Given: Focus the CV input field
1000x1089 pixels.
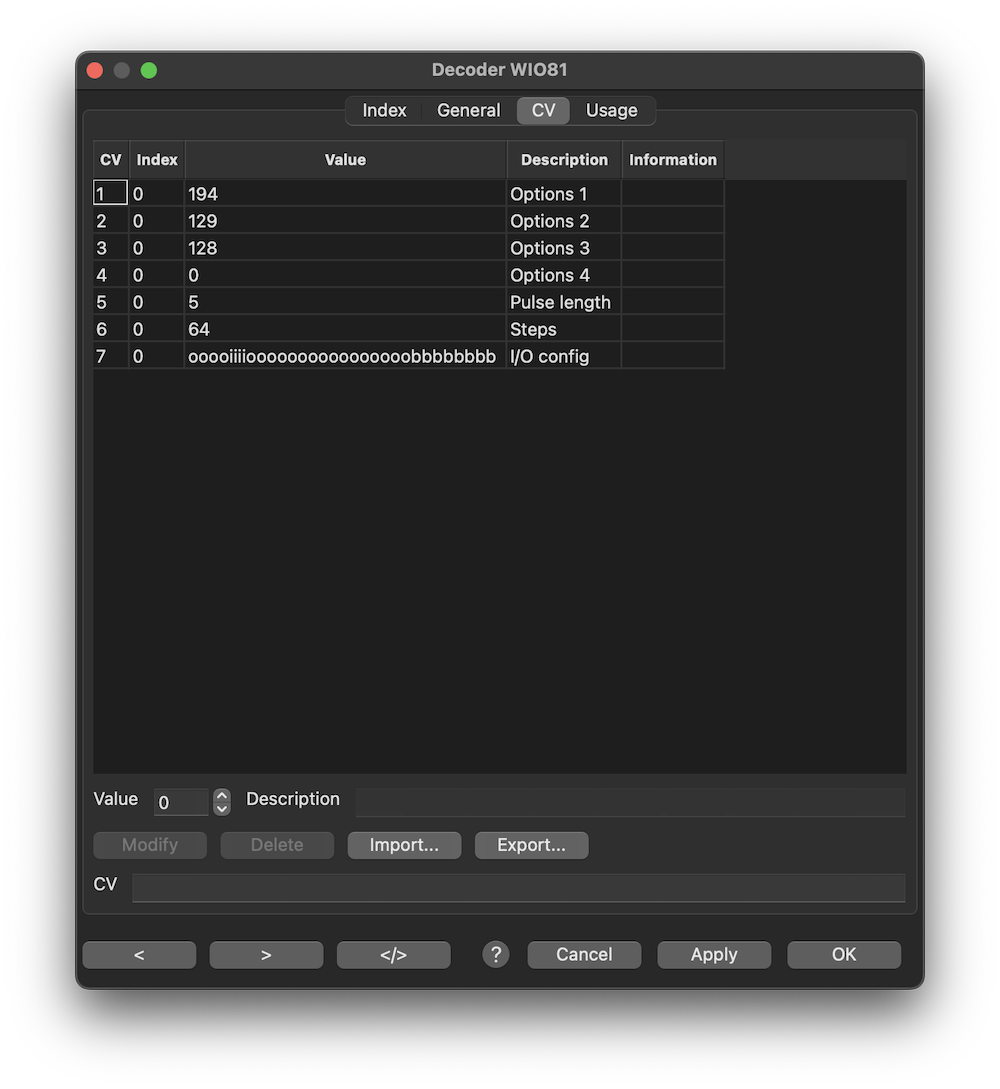Looking at the screenshot, I should click(518, 888).
